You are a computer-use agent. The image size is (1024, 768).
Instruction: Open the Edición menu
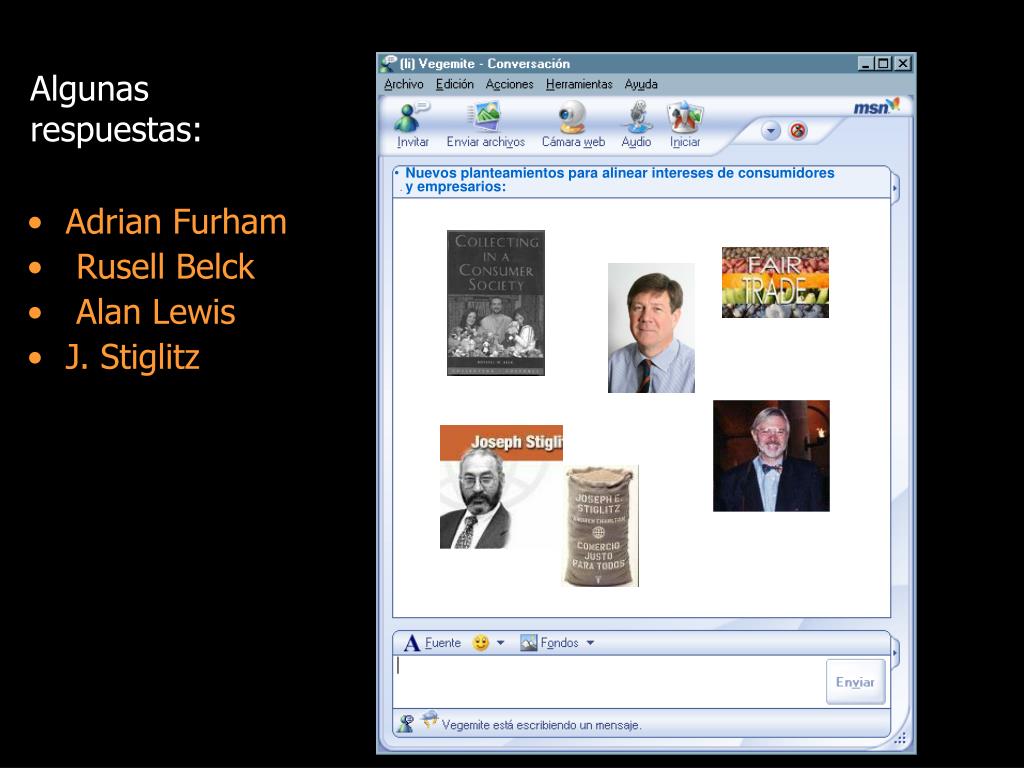(x=455, y=84)
